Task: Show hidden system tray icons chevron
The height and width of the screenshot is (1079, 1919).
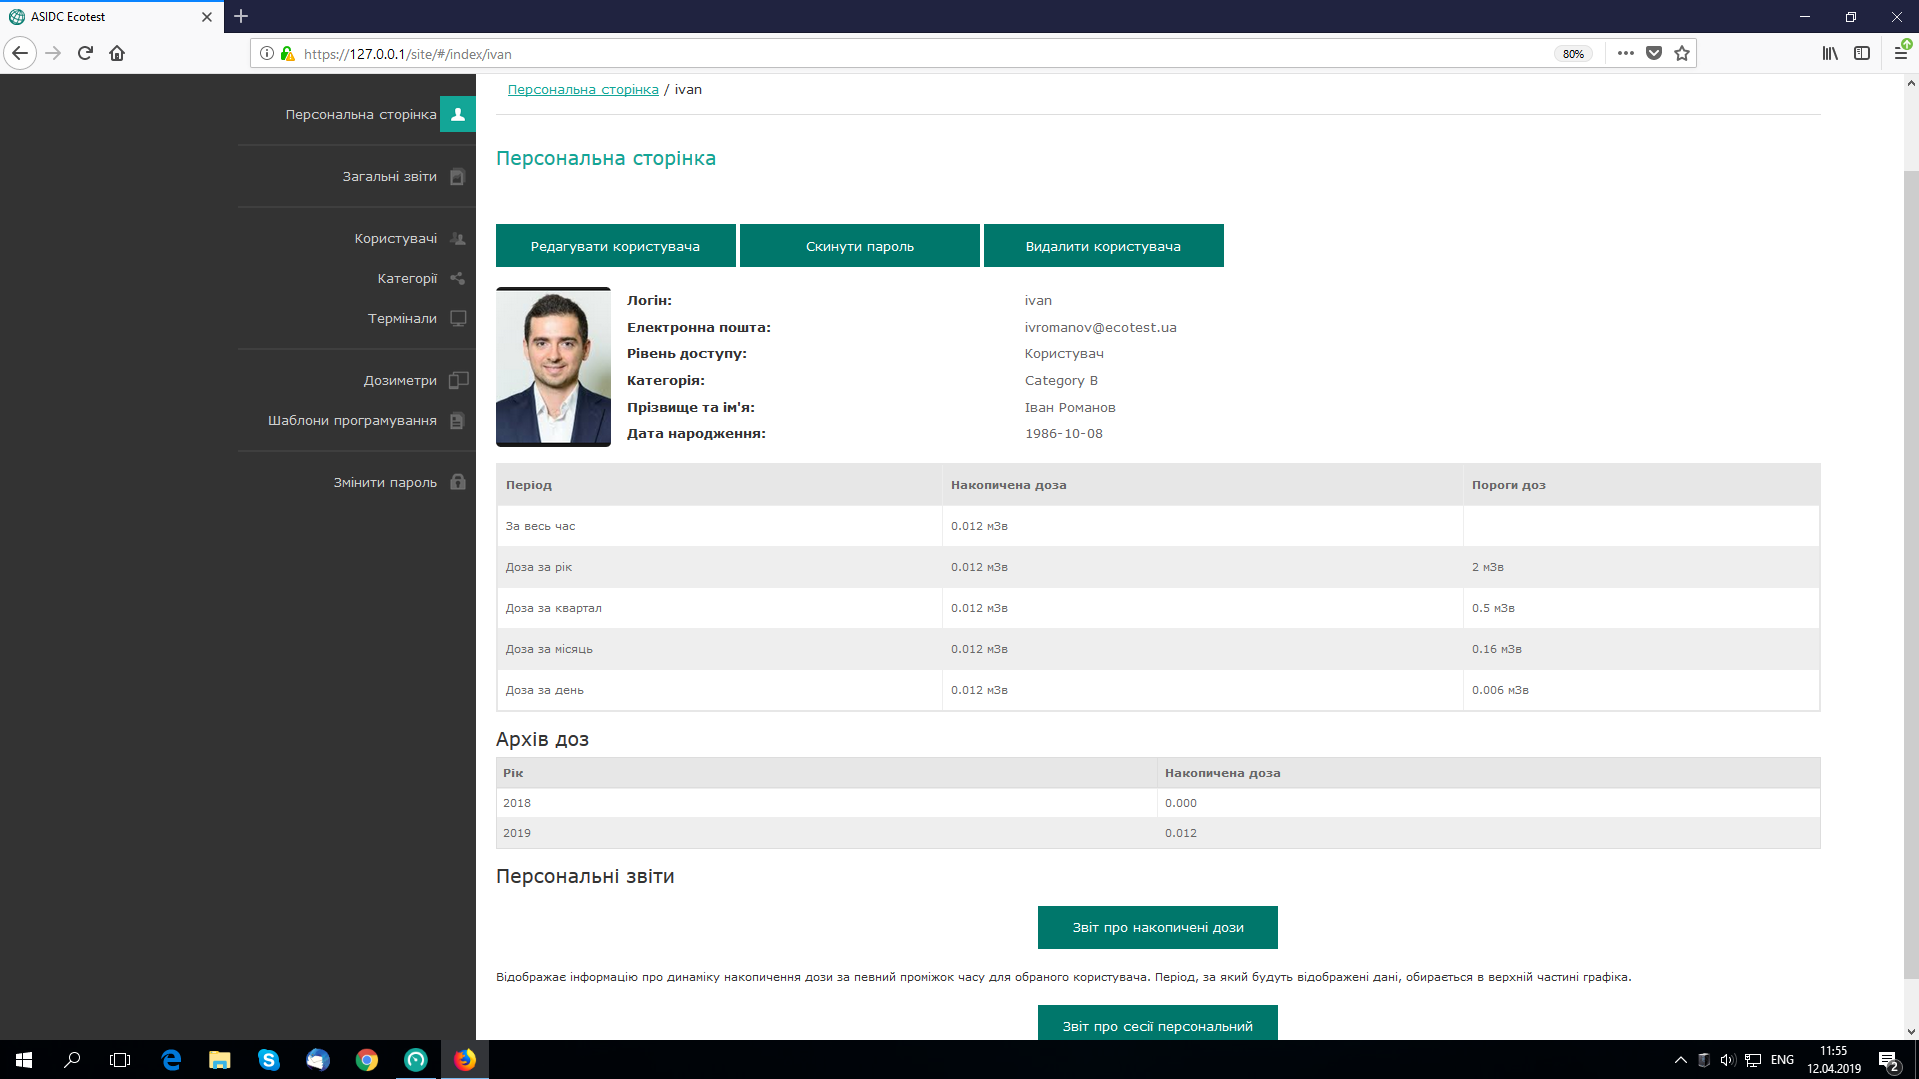Action: [x=1680, y=1060]
